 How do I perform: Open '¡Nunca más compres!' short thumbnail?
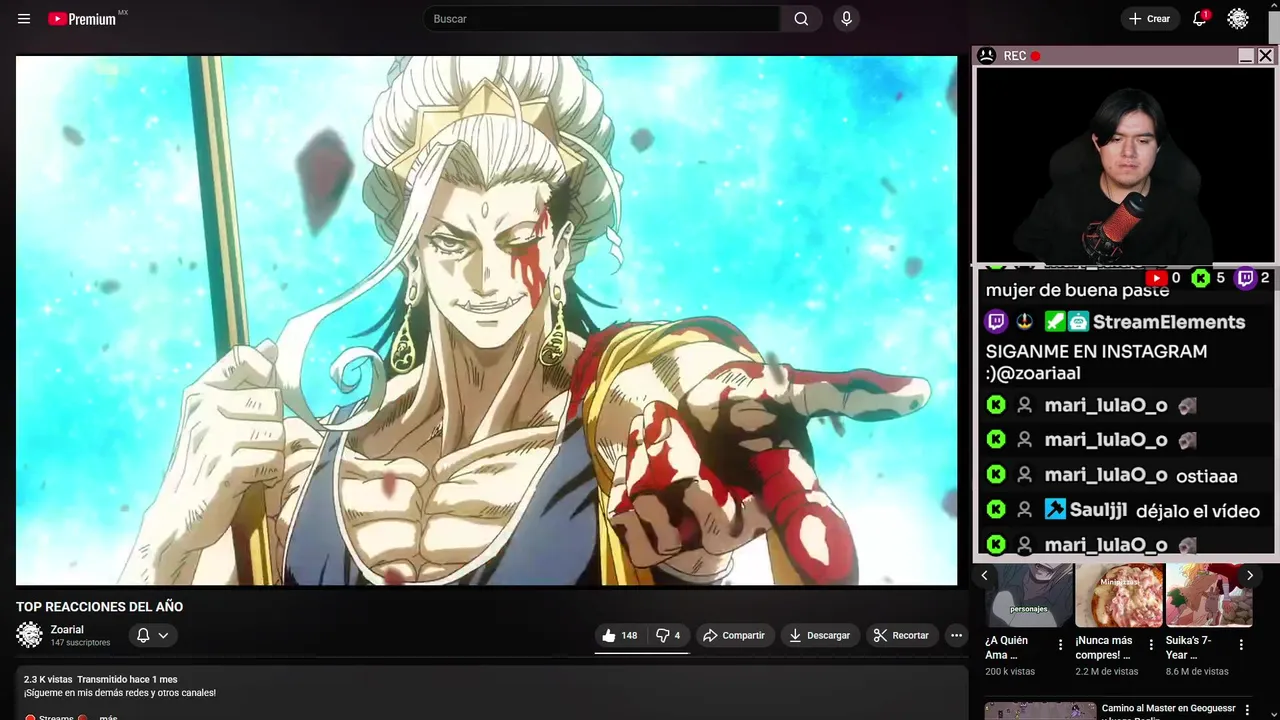(1119, 596)
